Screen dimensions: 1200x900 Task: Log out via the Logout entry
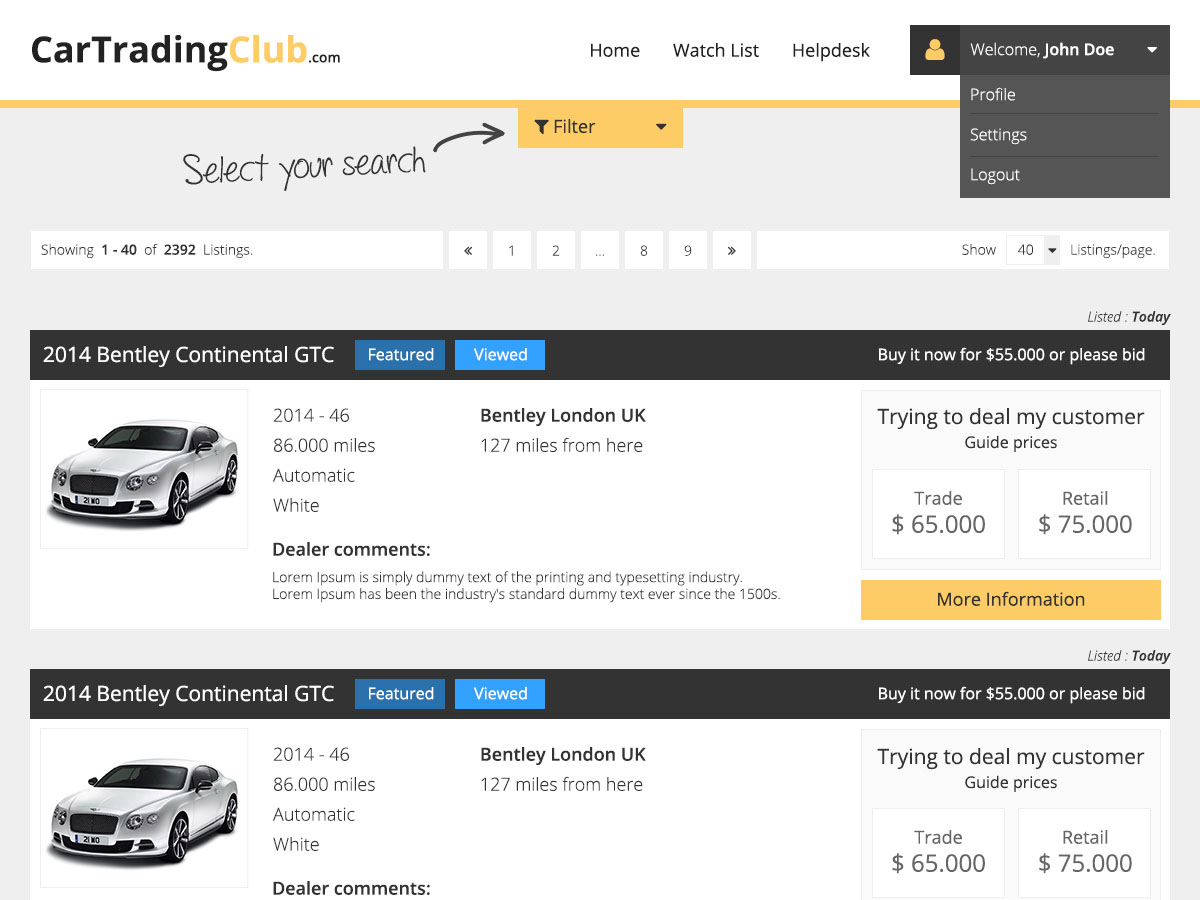coord(995,175)
